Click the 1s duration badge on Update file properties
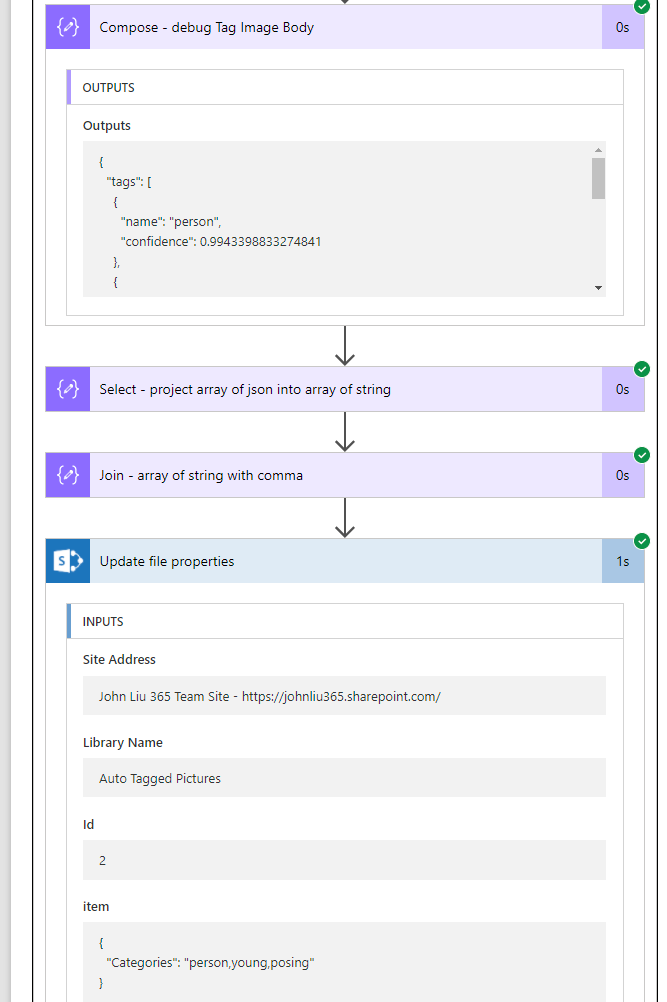This screenshot has height=1002, width=667. click(623, 561)
